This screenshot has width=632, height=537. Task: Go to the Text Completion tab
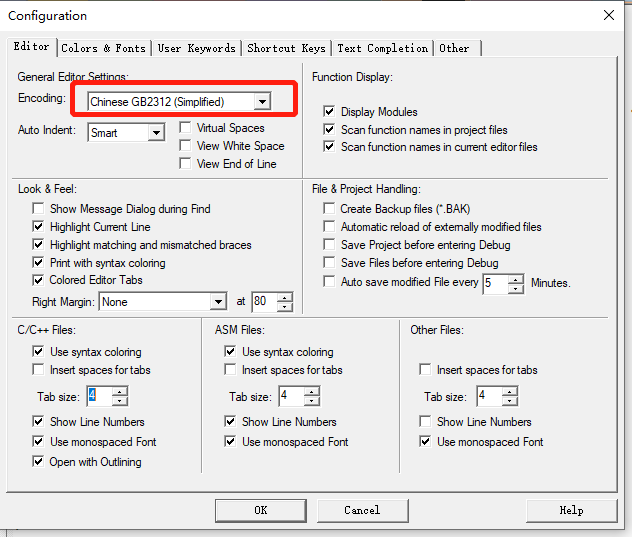coord(383,48)
